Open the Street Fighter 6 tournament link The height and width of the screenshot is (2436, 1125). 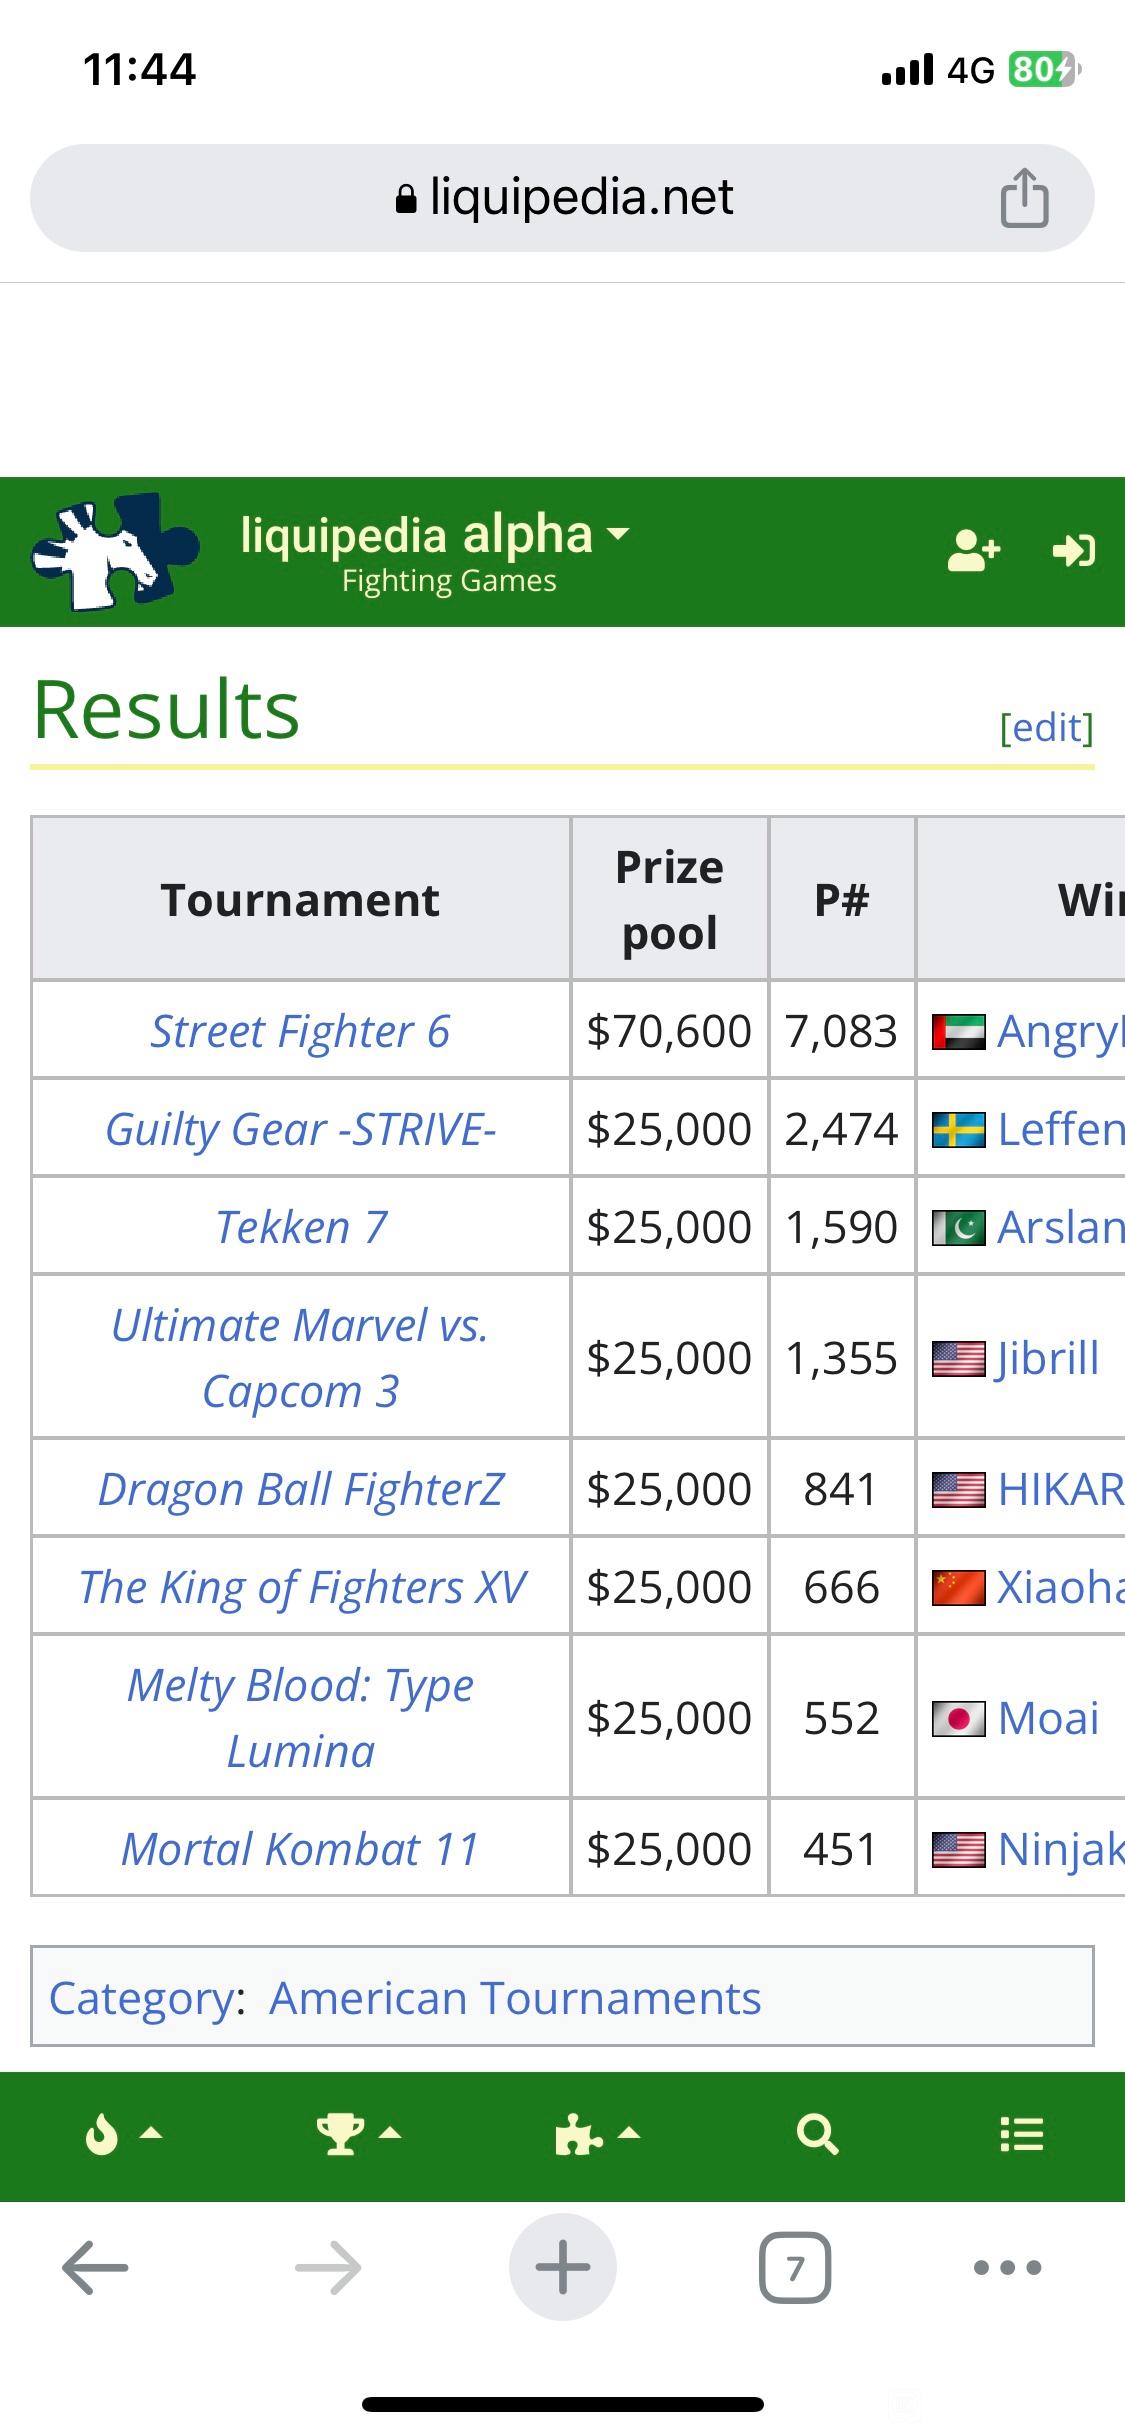(x=300, y=1031)
